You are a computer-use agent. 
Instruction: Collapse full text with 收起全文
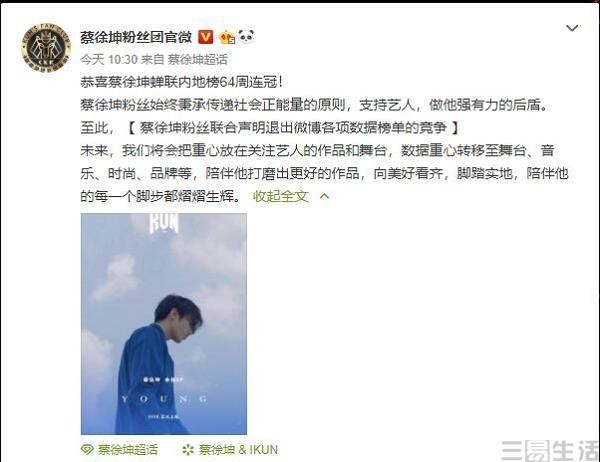(280, 196)
